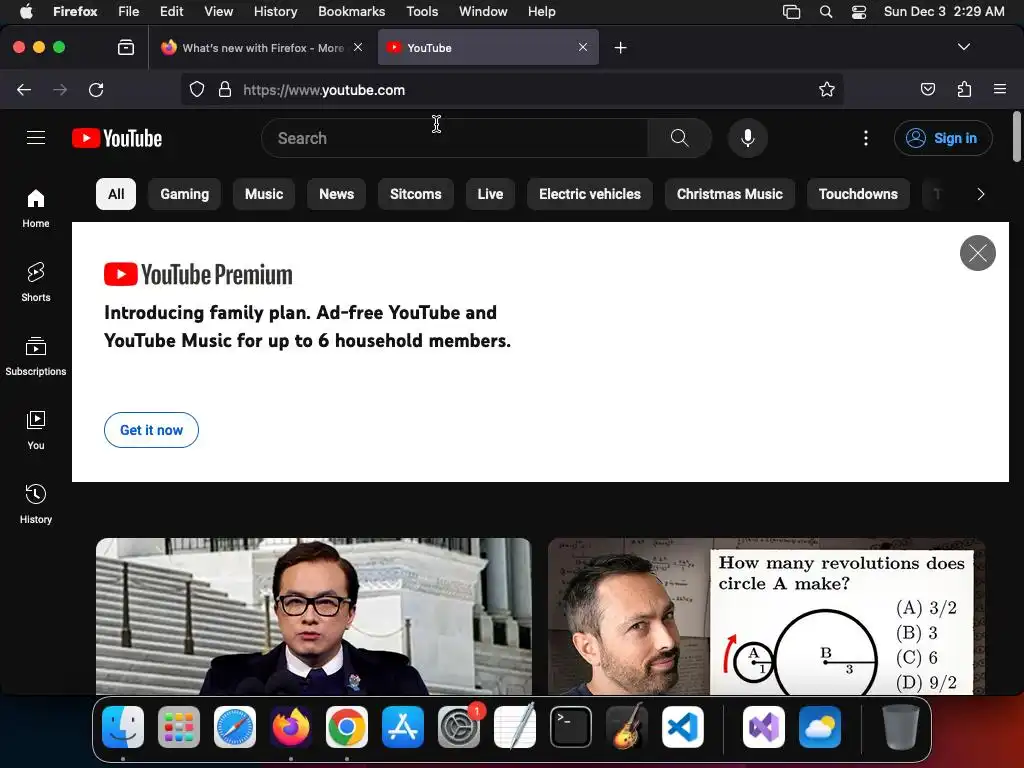Image resolution: width=1024 pixels, height=768 pixels.
Task: Click the YouTube logo
Action: tap(117, 138)
